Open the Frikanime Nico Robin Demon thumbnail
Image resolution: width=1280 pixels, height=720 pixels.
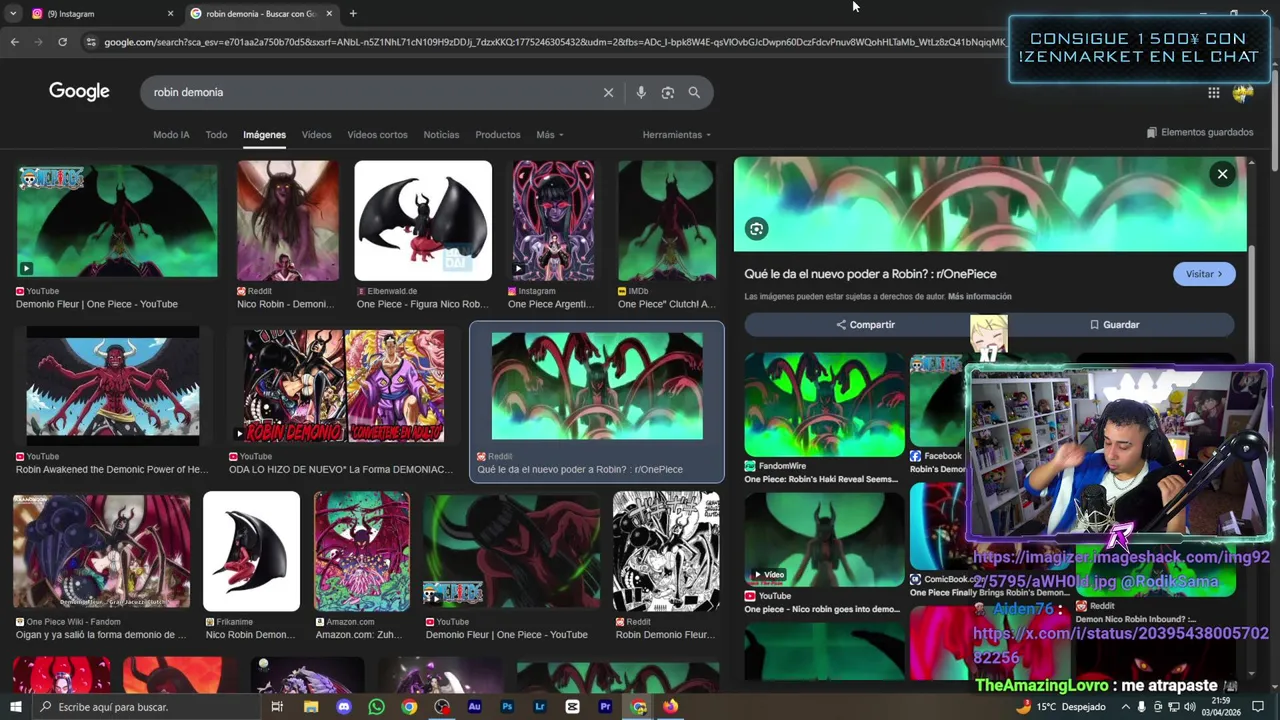tap(251, 551)
